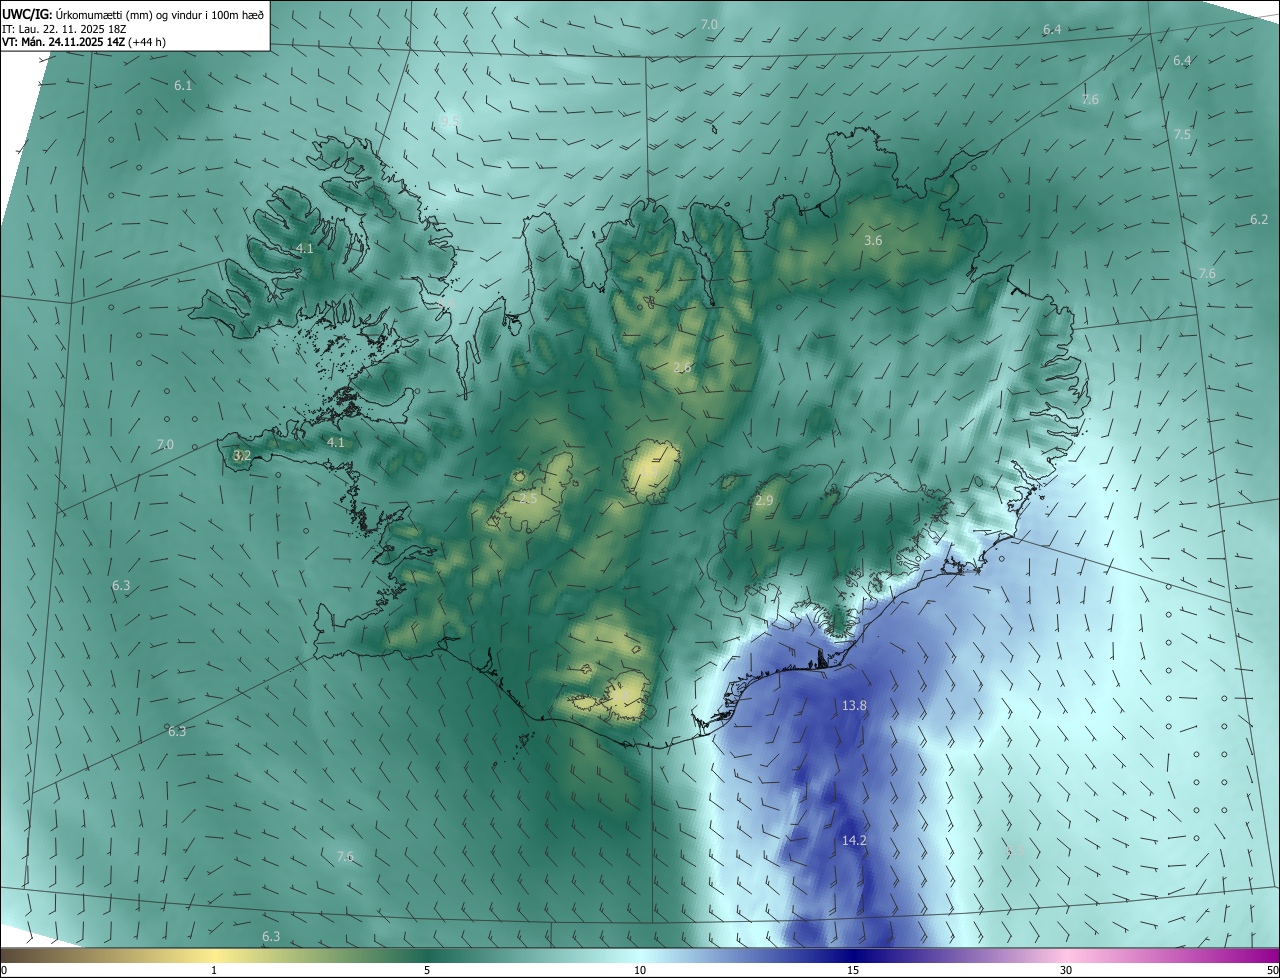Screen dimensions: 1280x978
Task: Click the 10 tick on the colour scale
Action: click(640, 970)
